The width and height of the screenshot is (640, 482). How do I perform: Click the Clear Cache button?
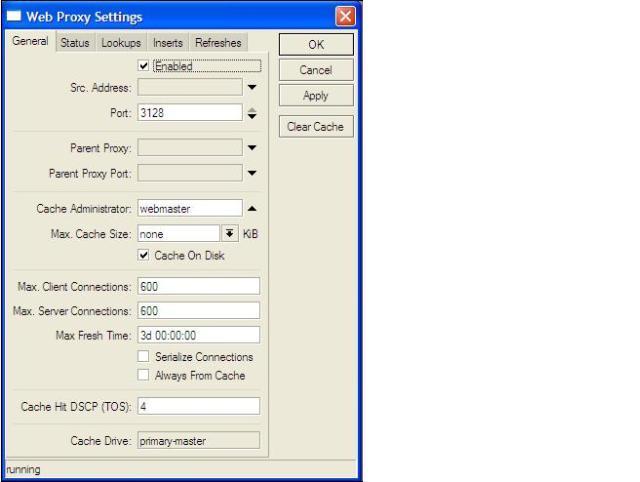pos(316,127)
